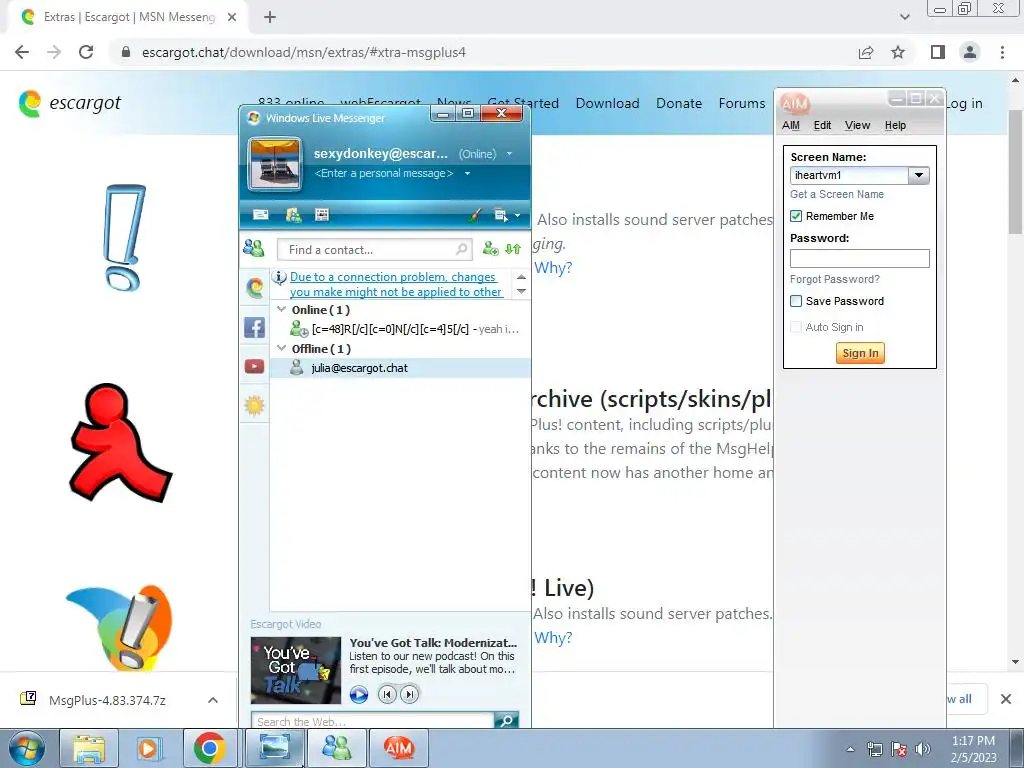
Task: Open the Help menu in AIM window
Action: [895, 125]
